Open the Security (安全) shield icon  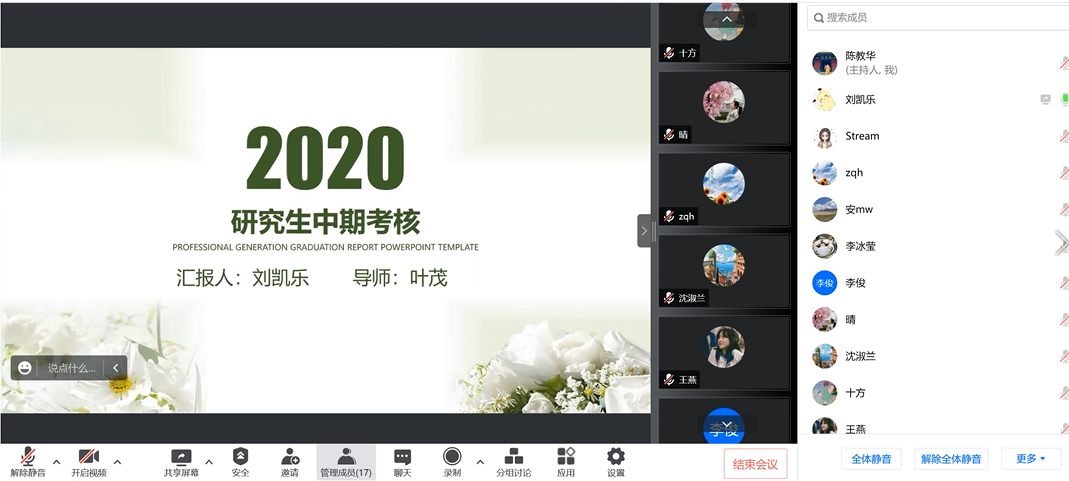tap(240, 457)
